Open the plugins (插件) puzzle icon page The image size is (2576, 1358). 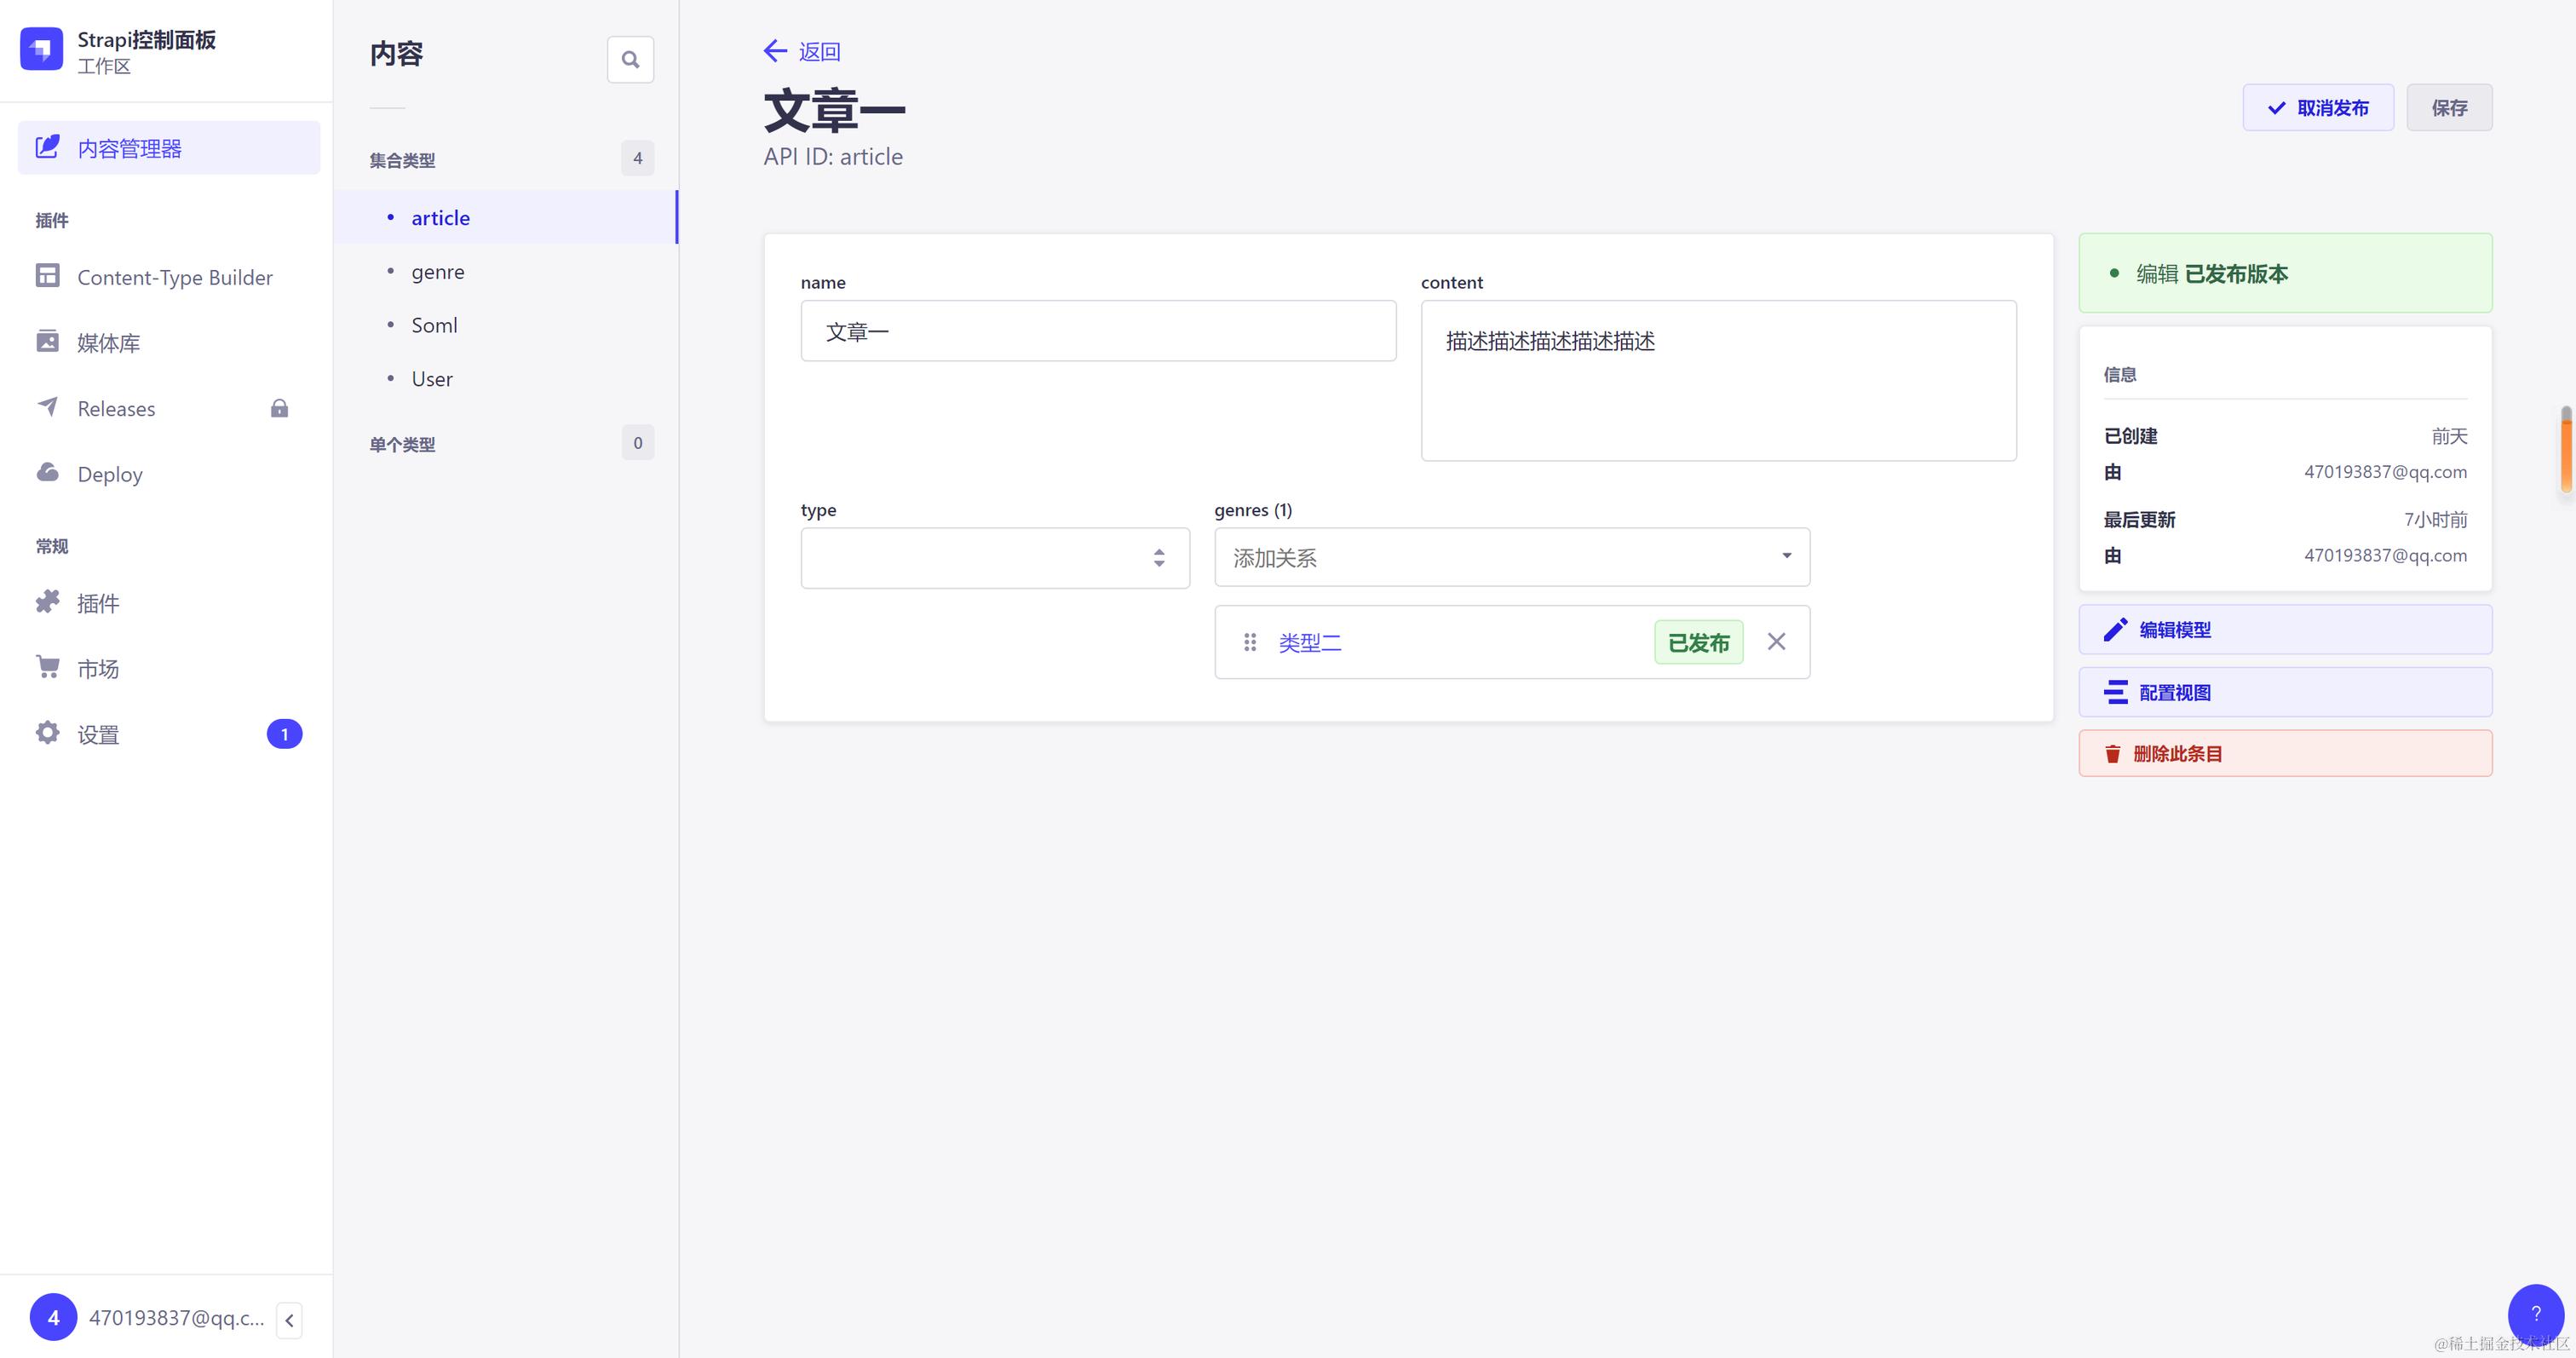(x=98, y=603)
